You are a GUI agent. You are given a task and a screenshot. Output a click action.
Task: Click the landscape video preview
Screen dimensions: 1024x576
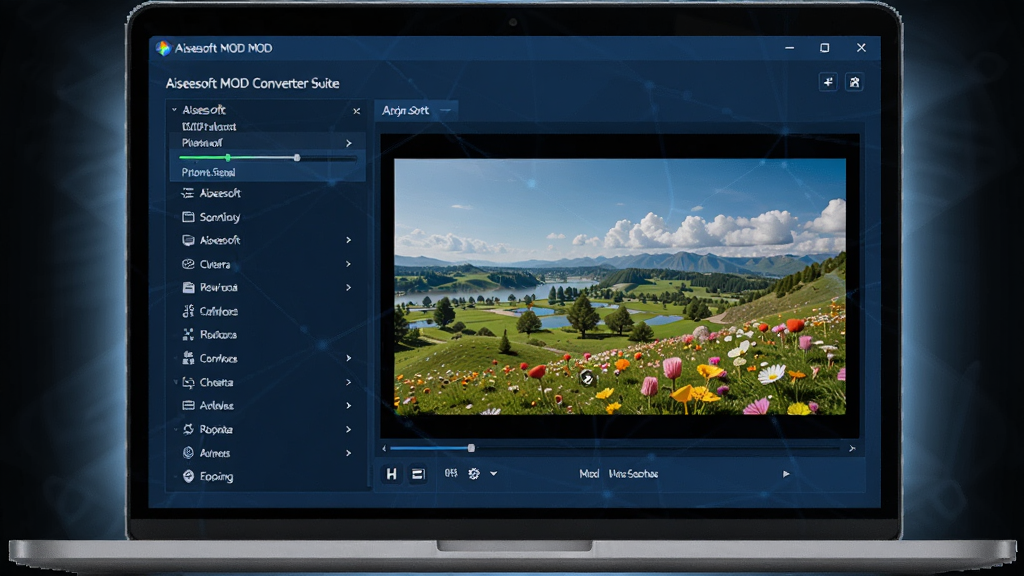620,286
